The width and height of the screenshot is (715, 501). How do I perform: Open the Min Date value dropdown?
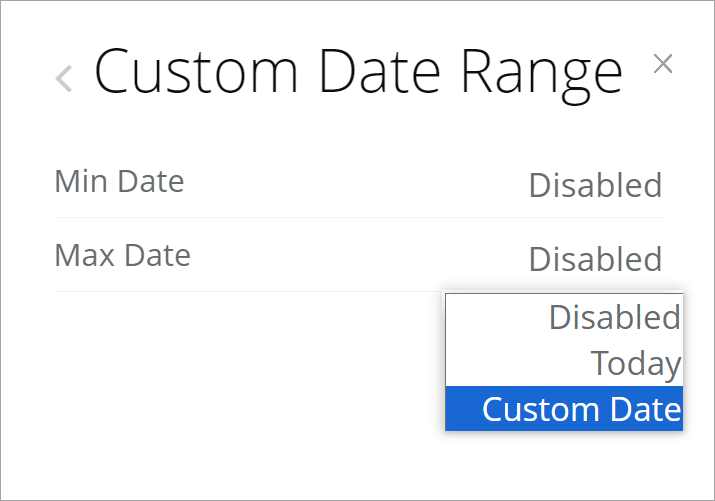pos(595,185)
